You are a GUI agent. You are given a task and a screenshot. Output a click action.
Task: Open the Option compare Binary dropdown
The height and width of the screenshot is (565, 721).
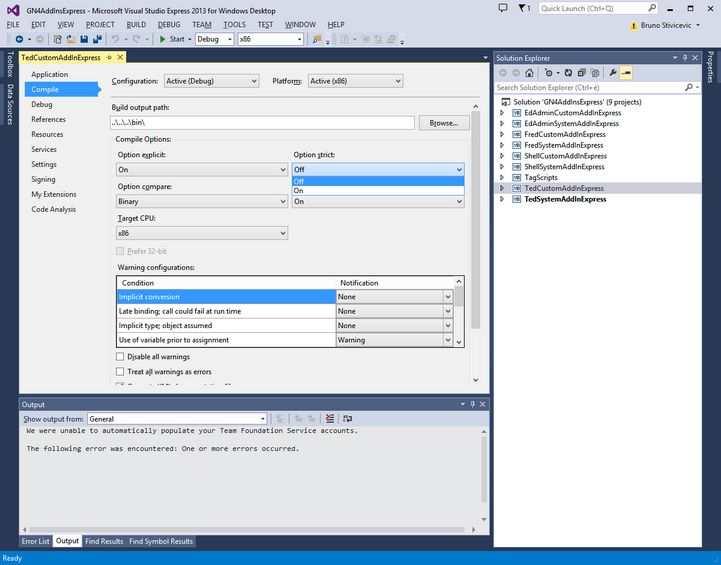coord(202,201)
